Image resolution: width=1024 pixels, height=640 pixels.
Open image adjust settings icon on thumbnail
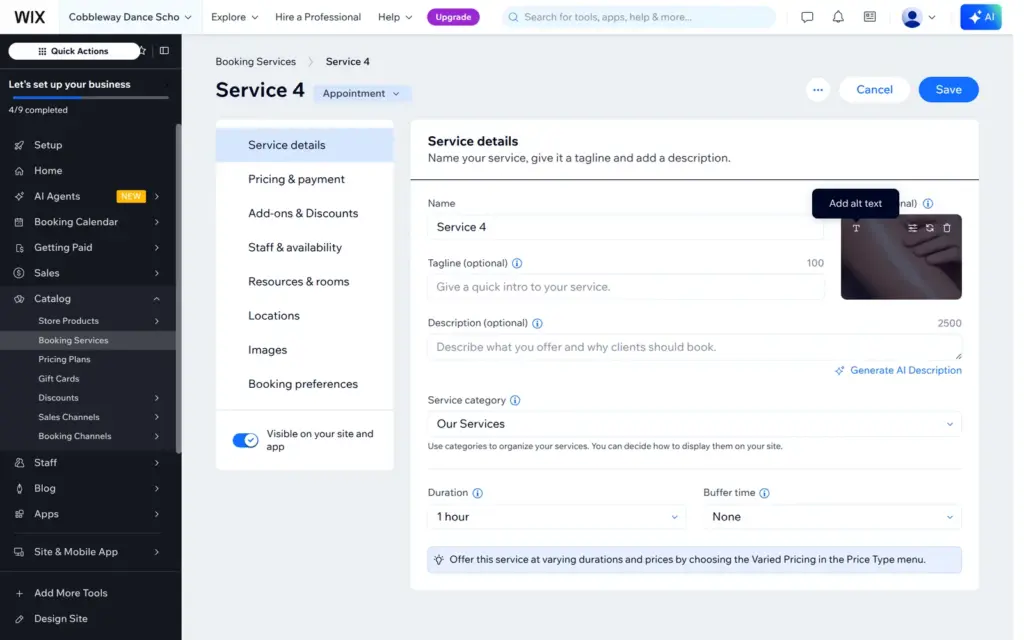pos(912,228)
